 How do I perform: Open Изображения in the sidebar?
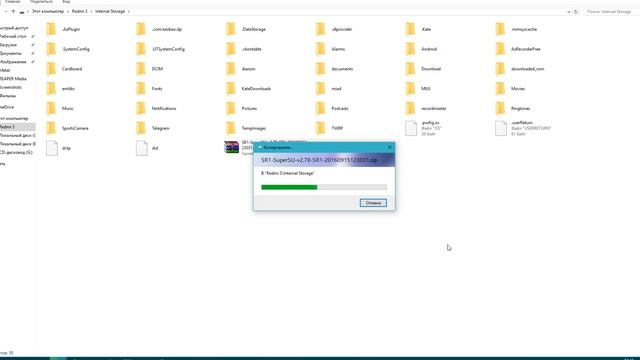point(13,62)
